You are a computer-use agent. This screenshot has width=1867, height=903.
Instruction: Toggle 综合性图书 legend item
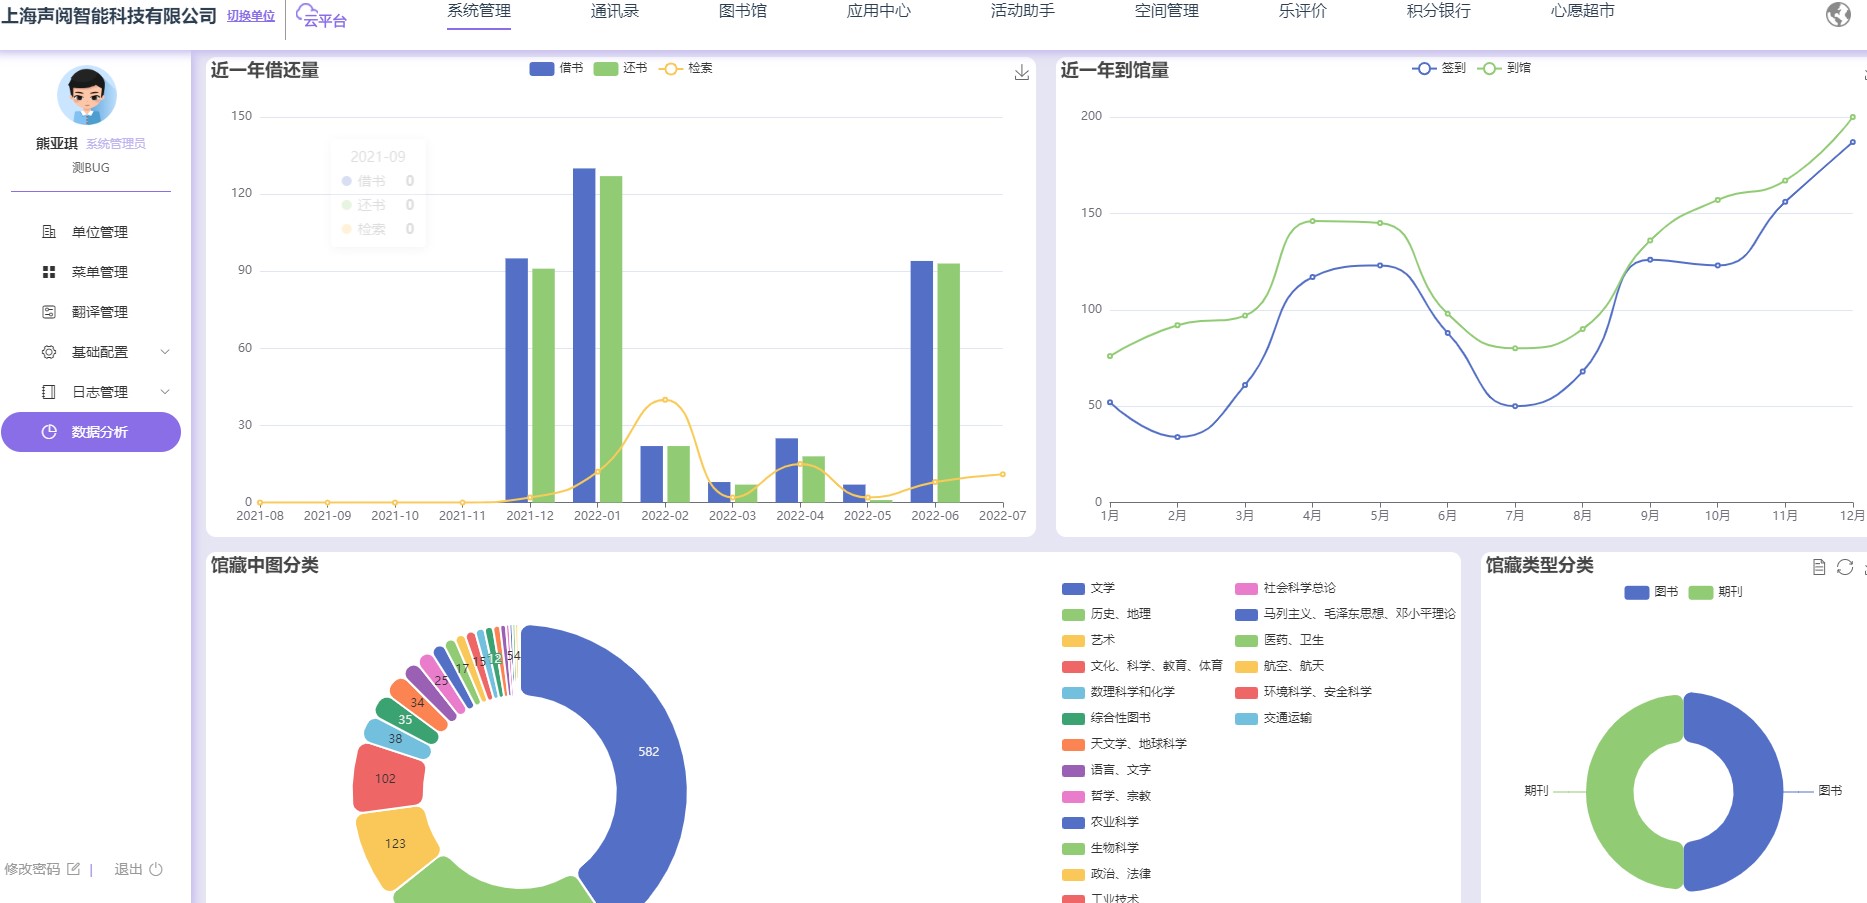1106,718
